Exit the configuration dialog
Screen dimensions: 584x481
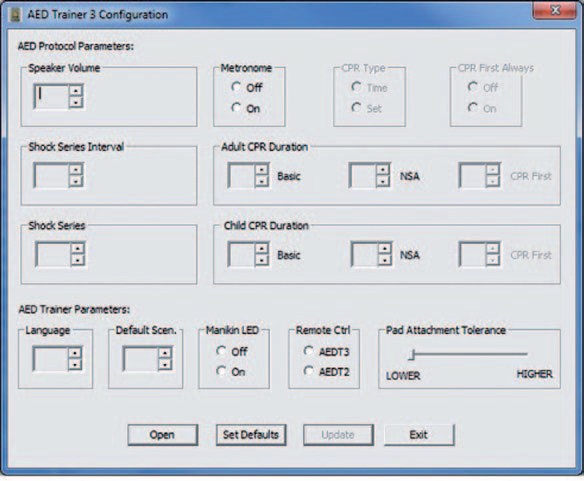pos(419,435)
